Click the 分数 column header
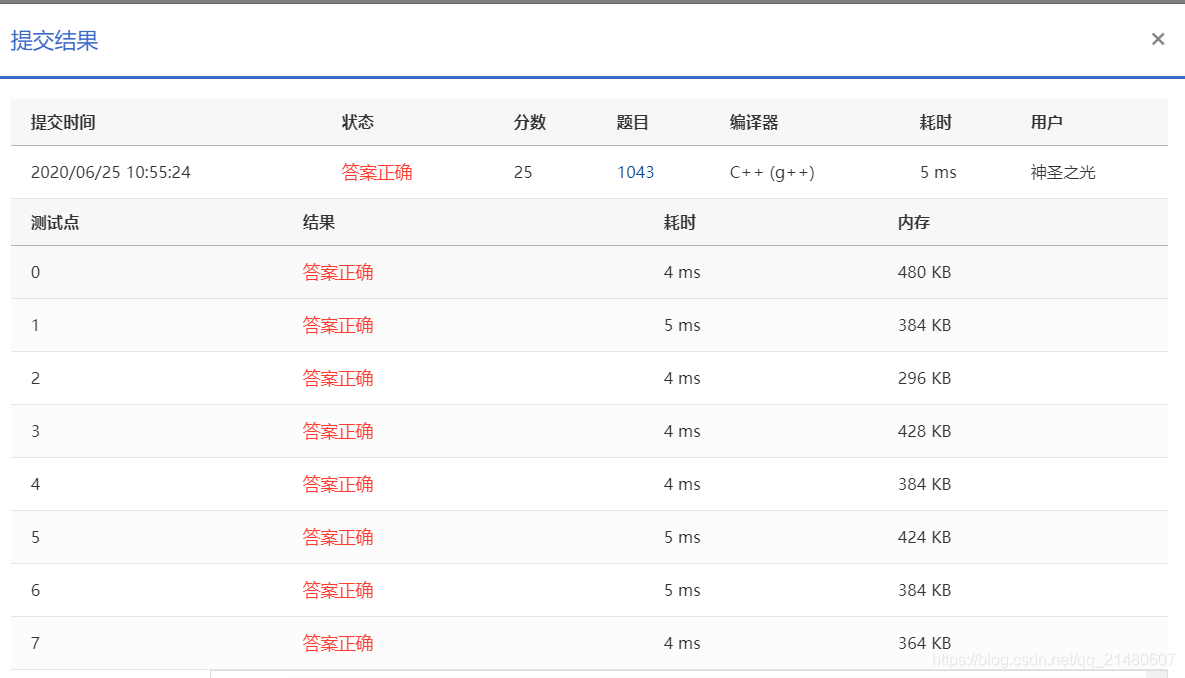The width and height of the screenshot is (1185, 678). (x=530, y=122)
